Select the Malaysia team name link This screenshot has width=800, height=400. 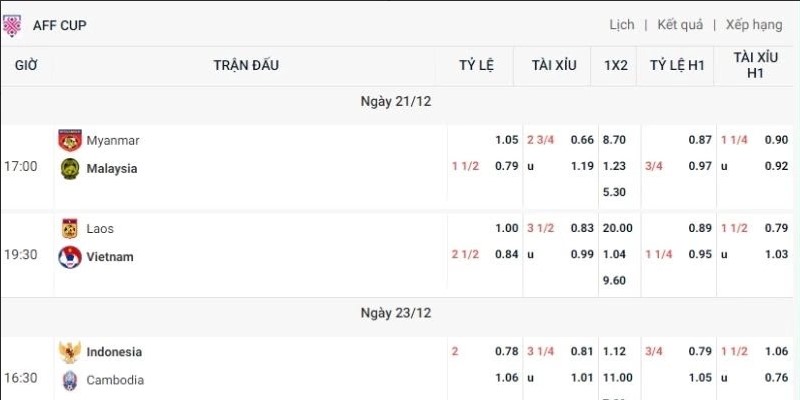(112, 168)
